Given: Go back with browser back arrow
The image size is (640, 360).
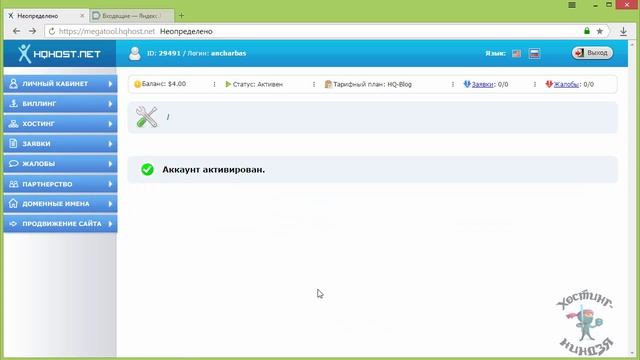Looking at the screenshot, I should 16,31.
